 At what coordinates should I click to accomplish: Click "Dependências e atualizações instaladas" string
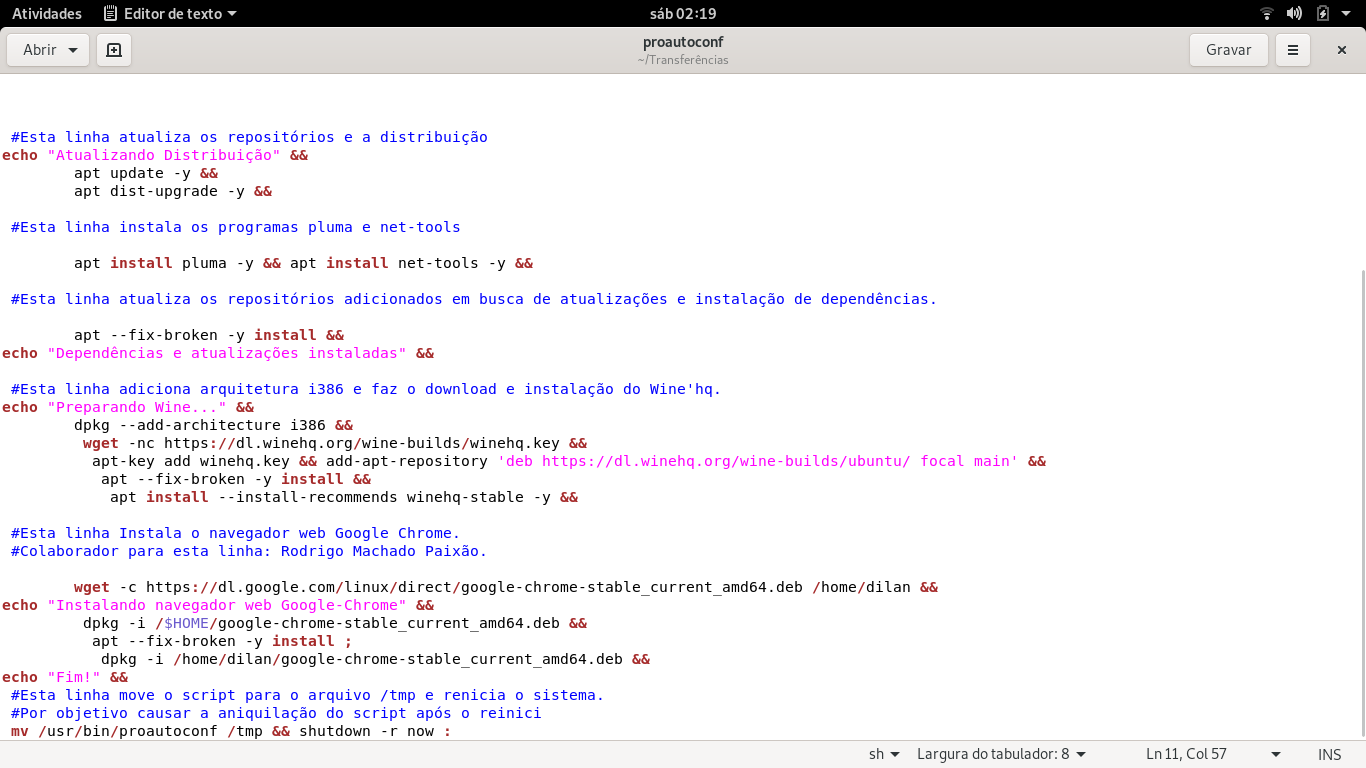click(x=227, y=353)
